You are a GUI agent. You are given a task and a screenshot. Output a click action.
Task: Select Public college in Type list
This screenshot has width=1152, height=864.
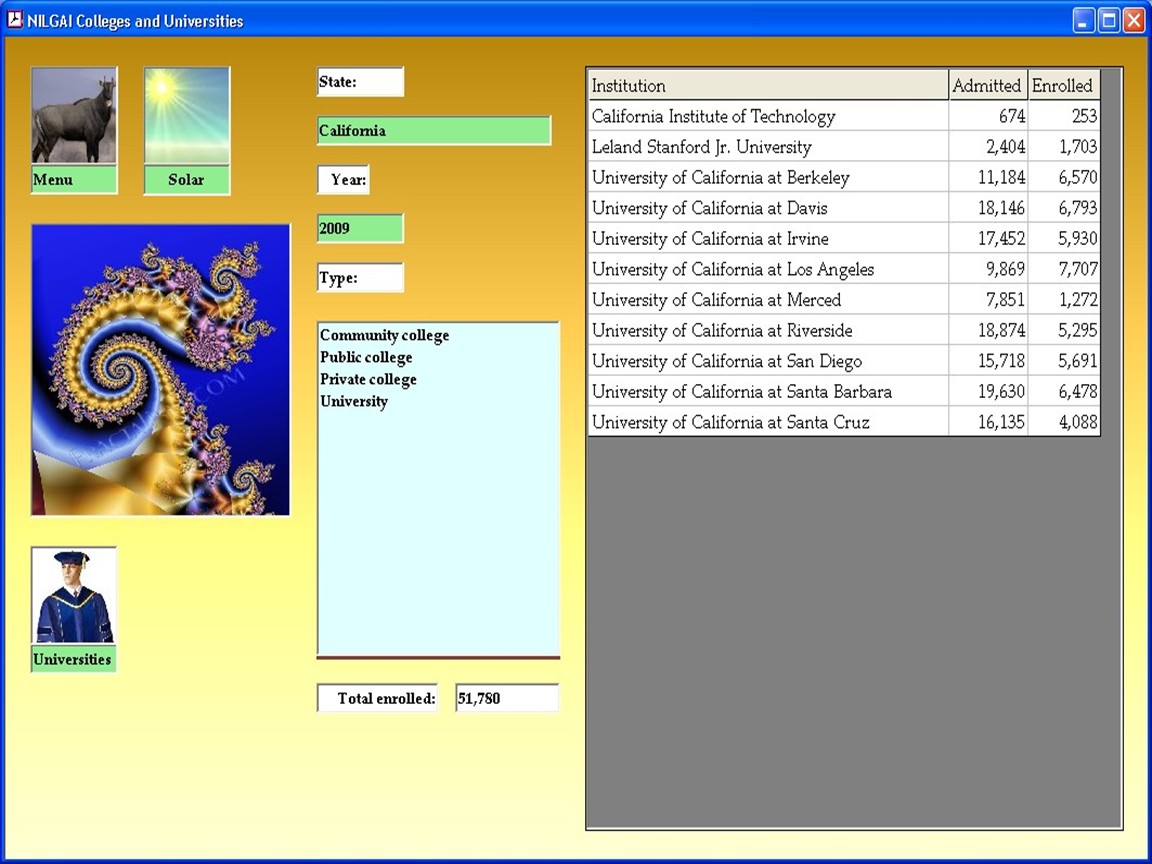(x=366, y=358)
